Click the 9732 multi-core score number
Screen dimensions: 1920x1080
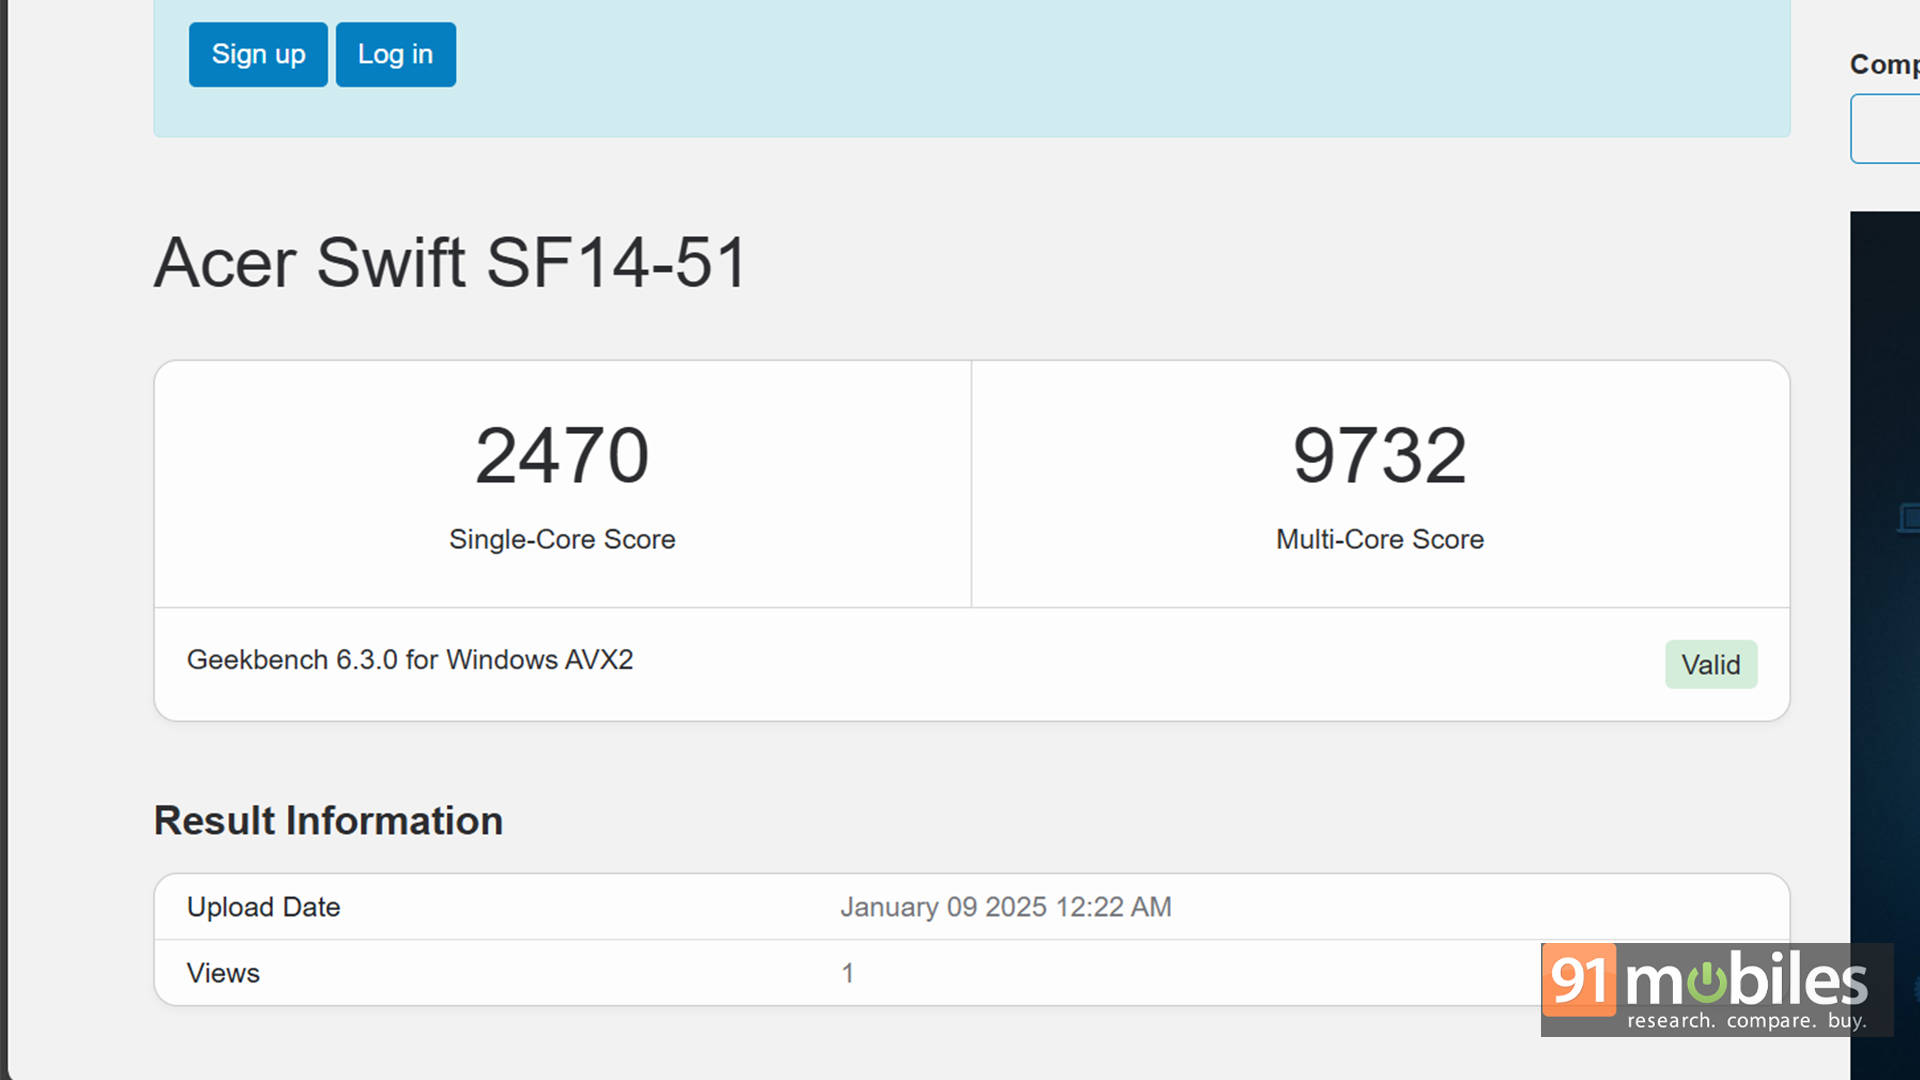point(1379,456)
